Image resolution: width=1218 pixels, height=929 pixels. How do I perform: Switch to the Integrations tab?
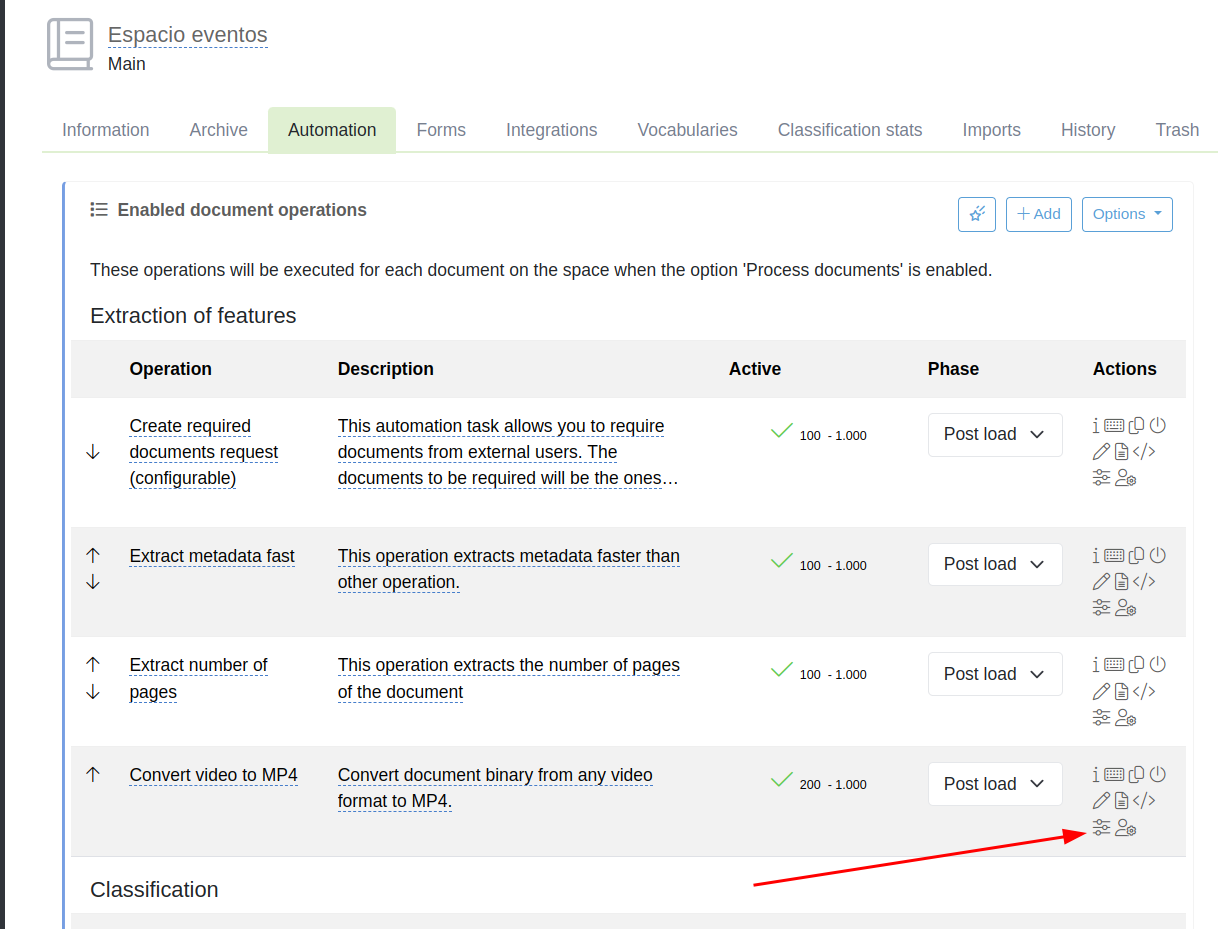[x=551, y=130]
